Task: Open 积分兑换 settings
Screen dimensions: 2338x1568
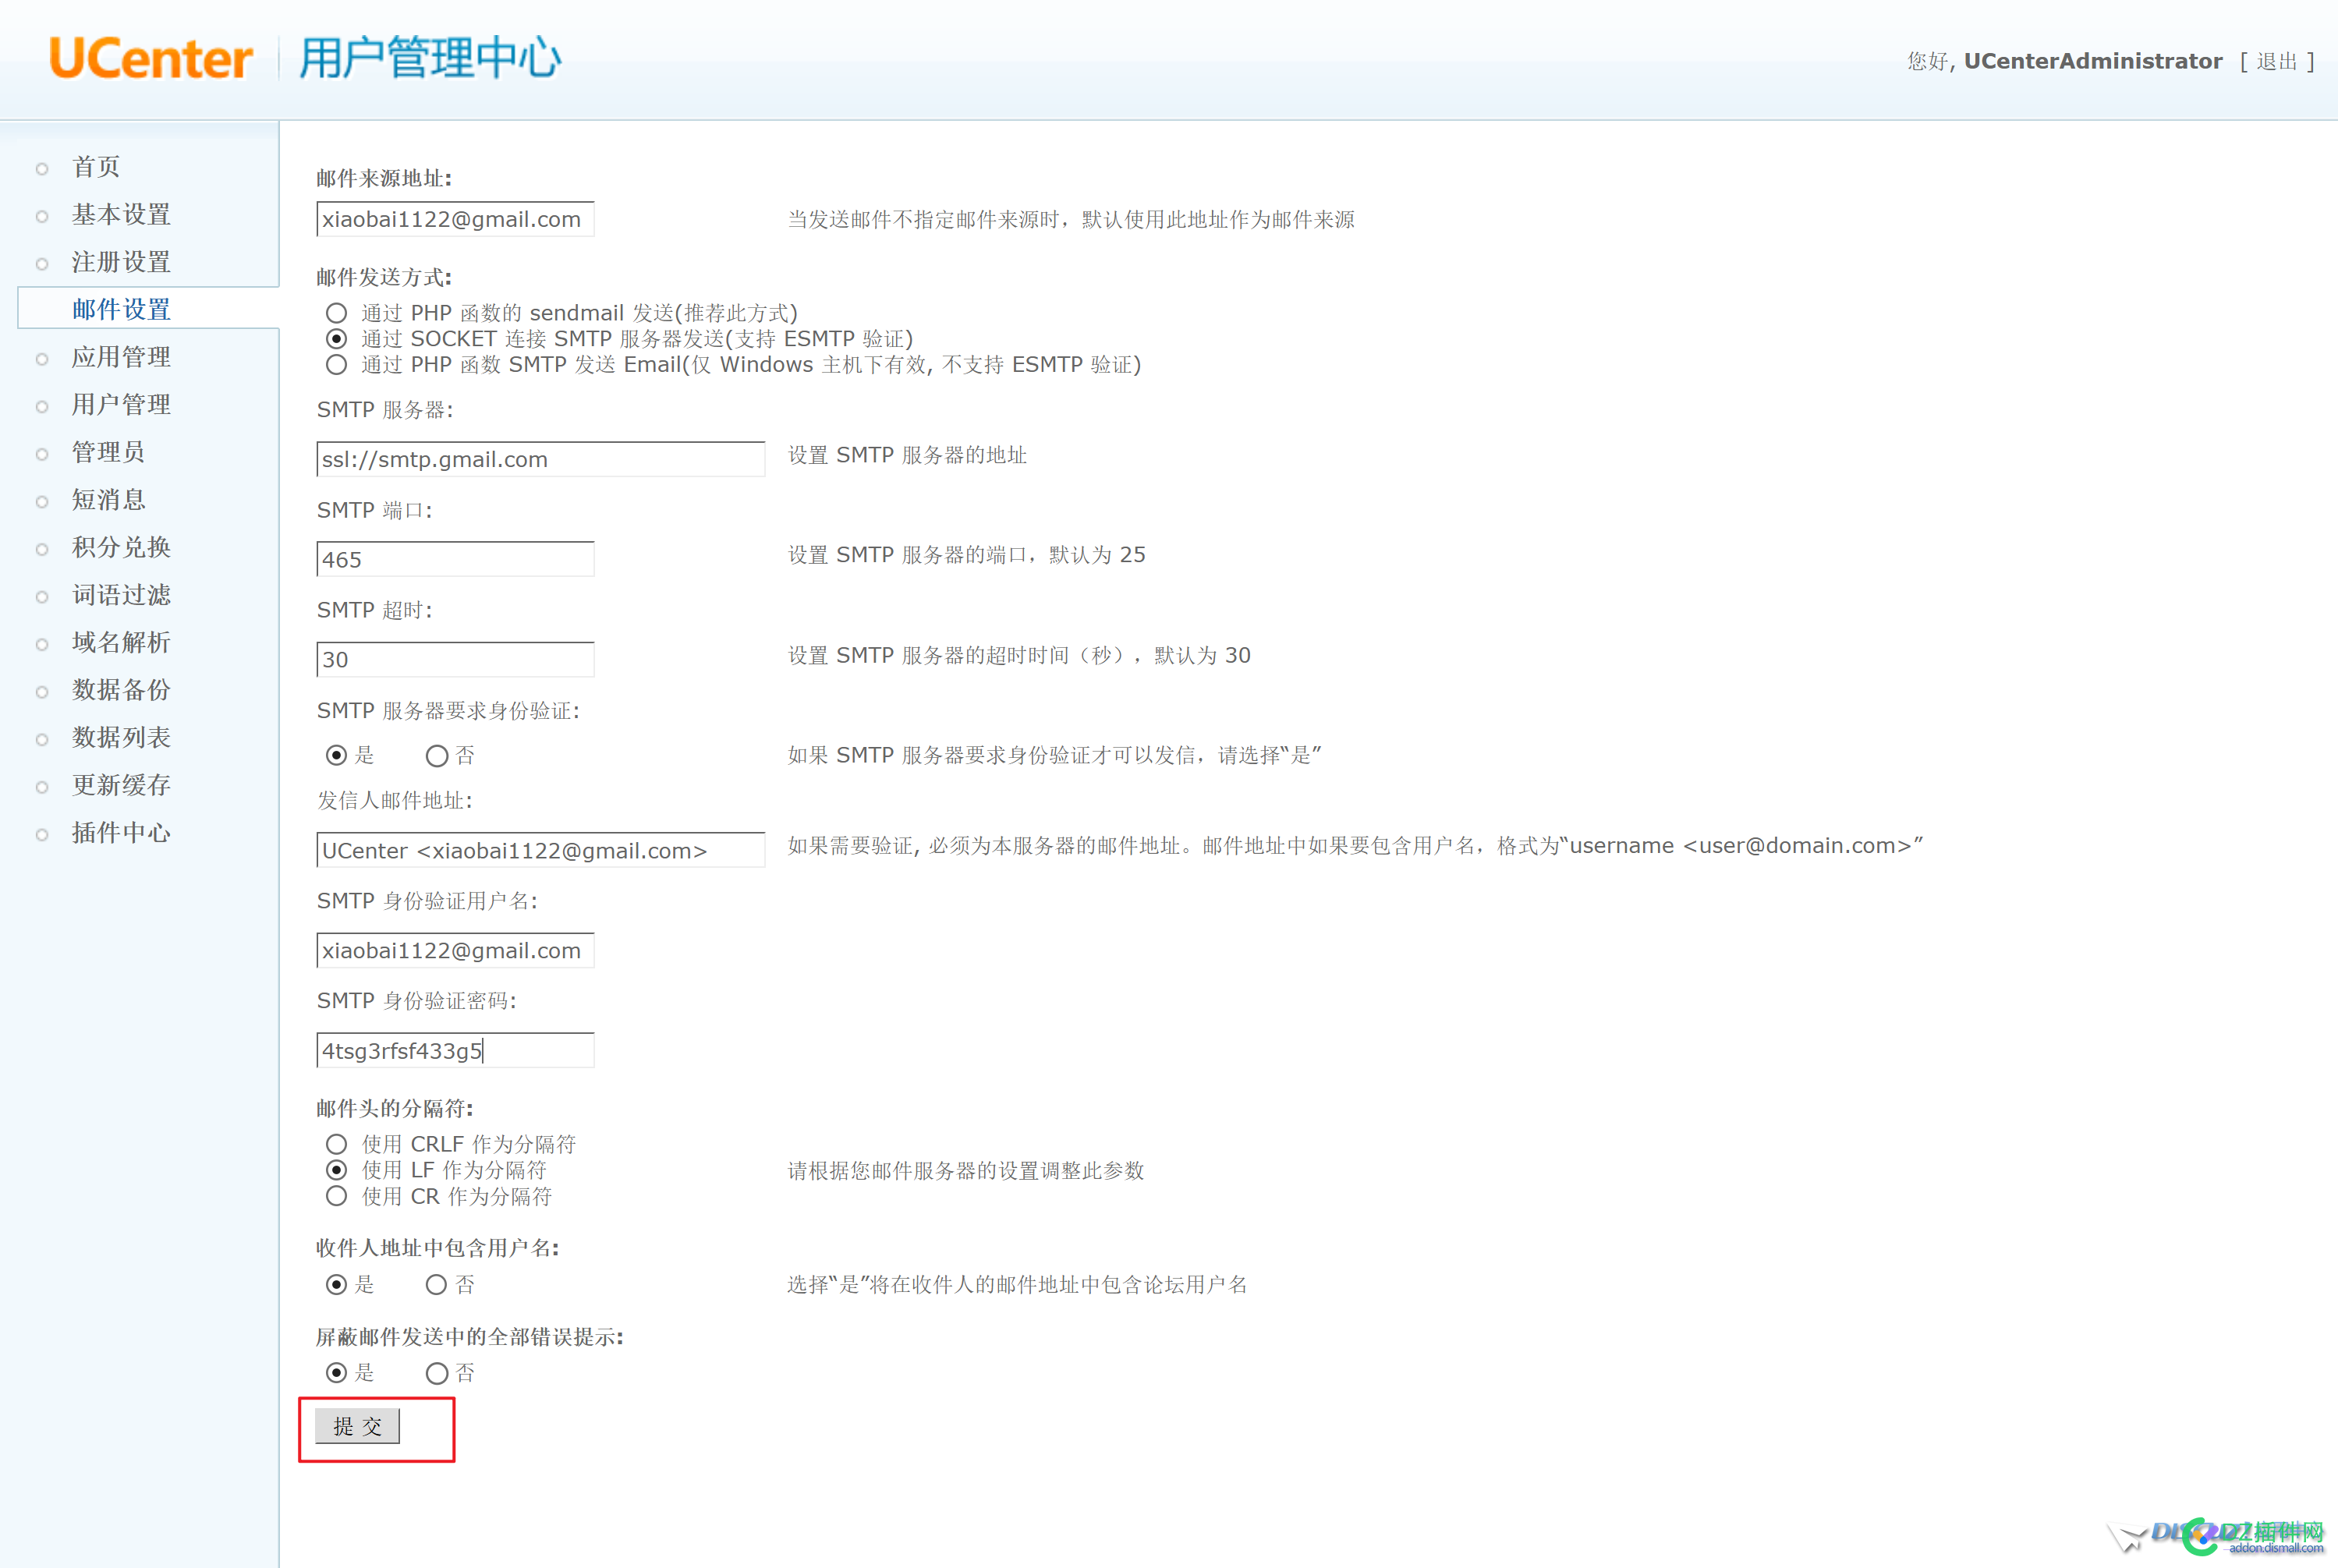Action: pos(121,547)
